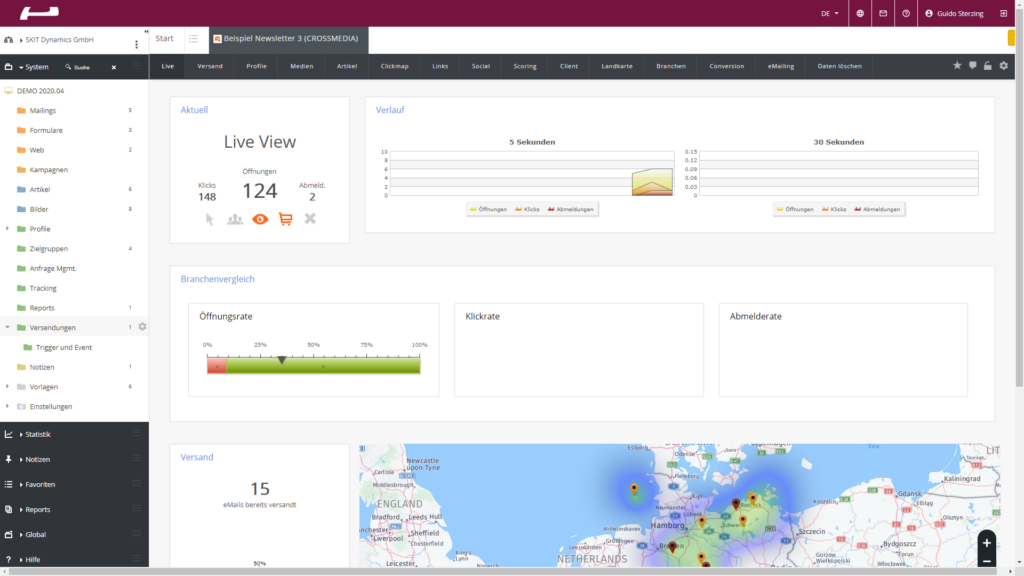The width and height of the screenshot is (1024, 576).
Task: Click the cursor/click icon beside Klicks count
Action: click(x=210, y=219)
